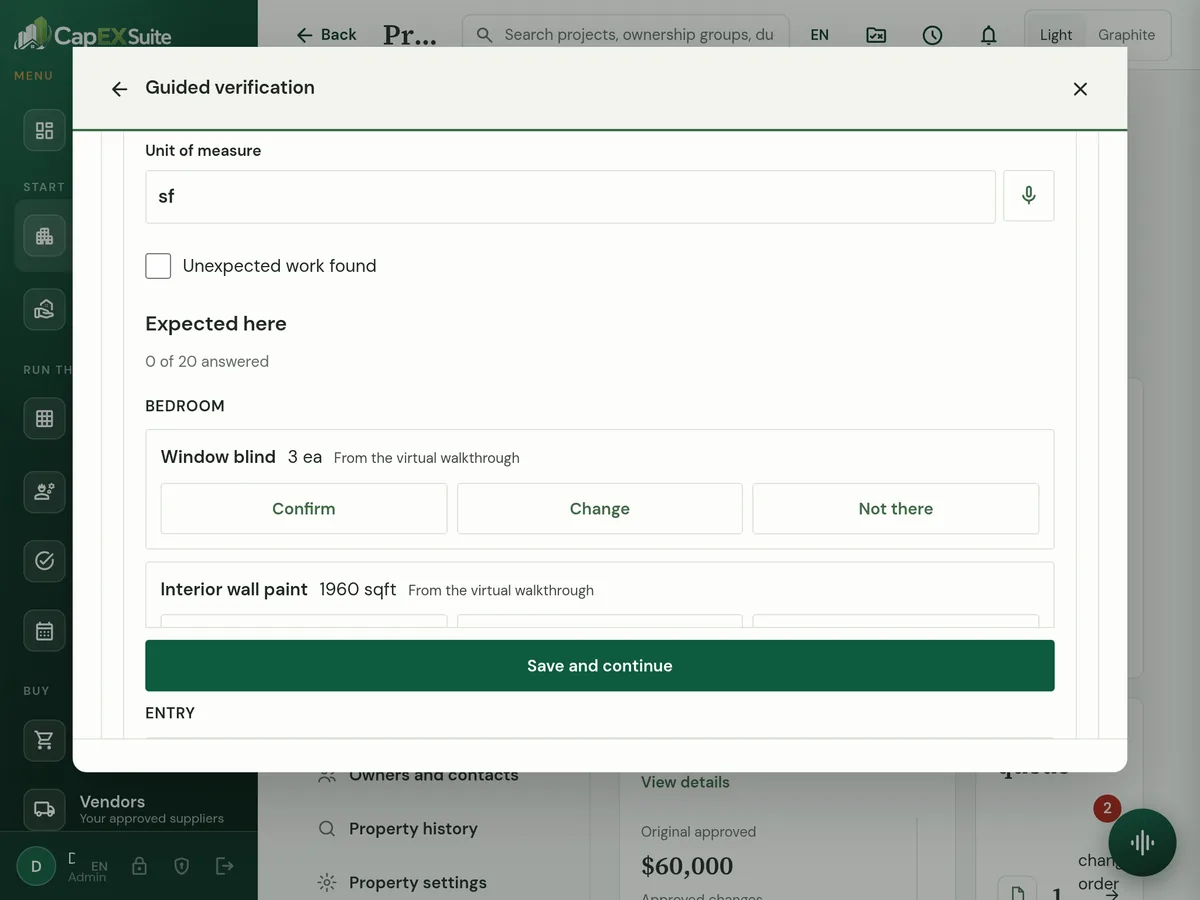
Task: Open the calendar icon in sidebar
Action: click(x=44, y=631)
